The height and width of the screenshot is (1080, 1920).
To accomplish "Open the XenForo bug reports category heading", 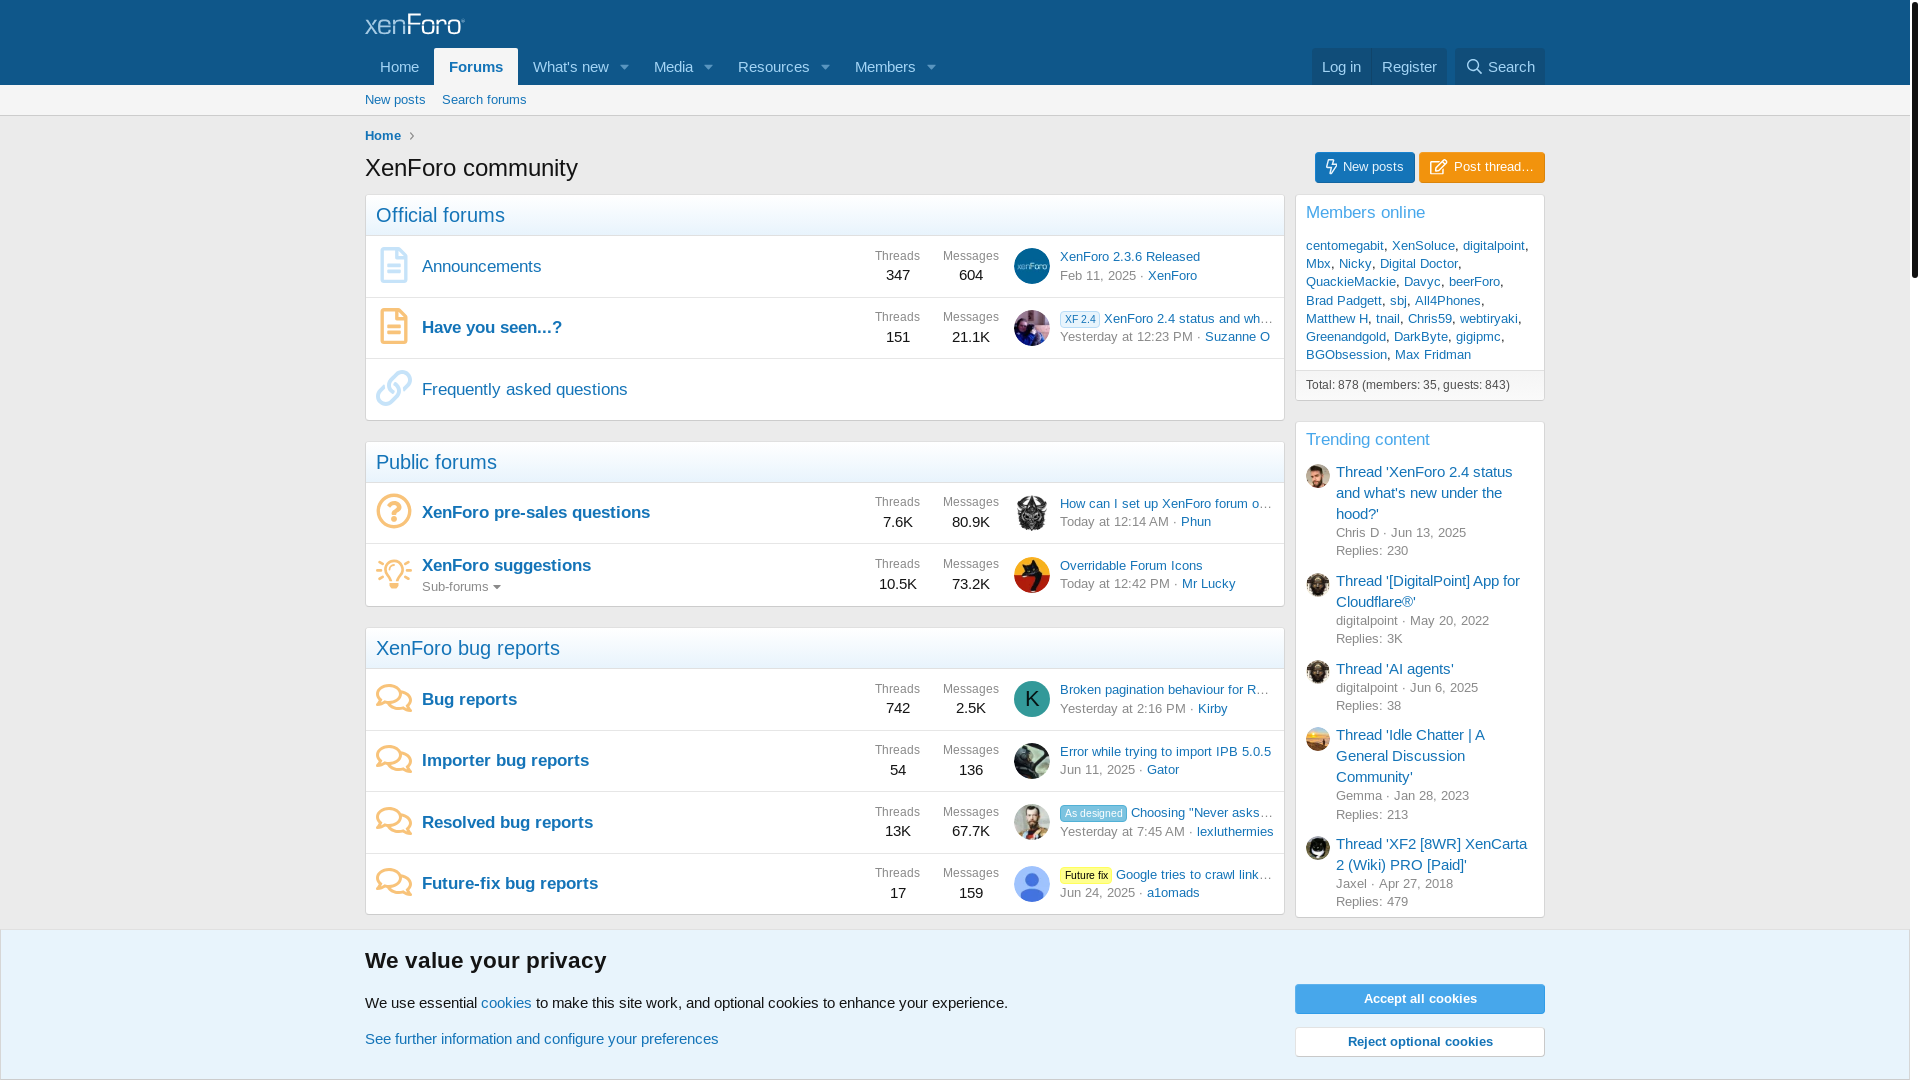I will click(468, 648).
